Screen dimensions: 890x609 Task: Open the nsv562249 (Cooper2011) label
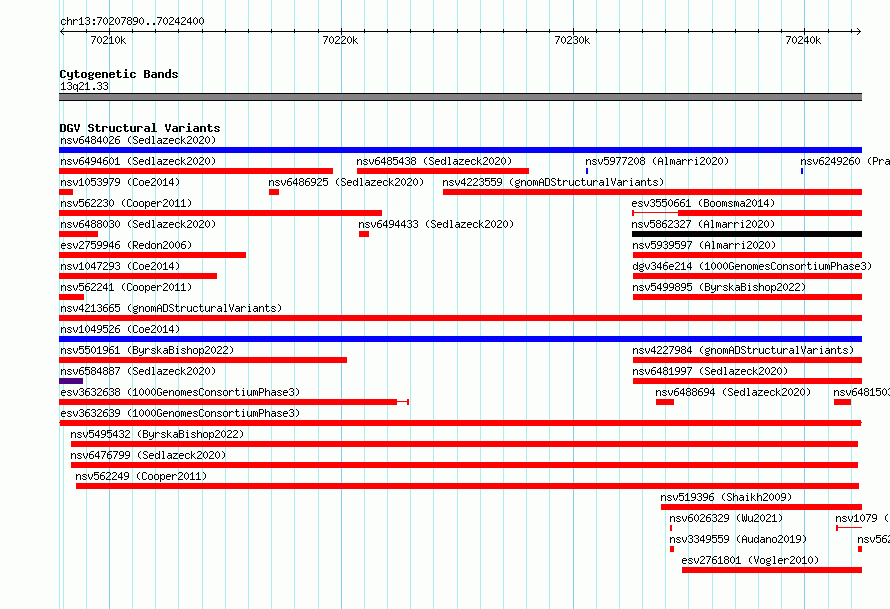(x=141, y=476)
